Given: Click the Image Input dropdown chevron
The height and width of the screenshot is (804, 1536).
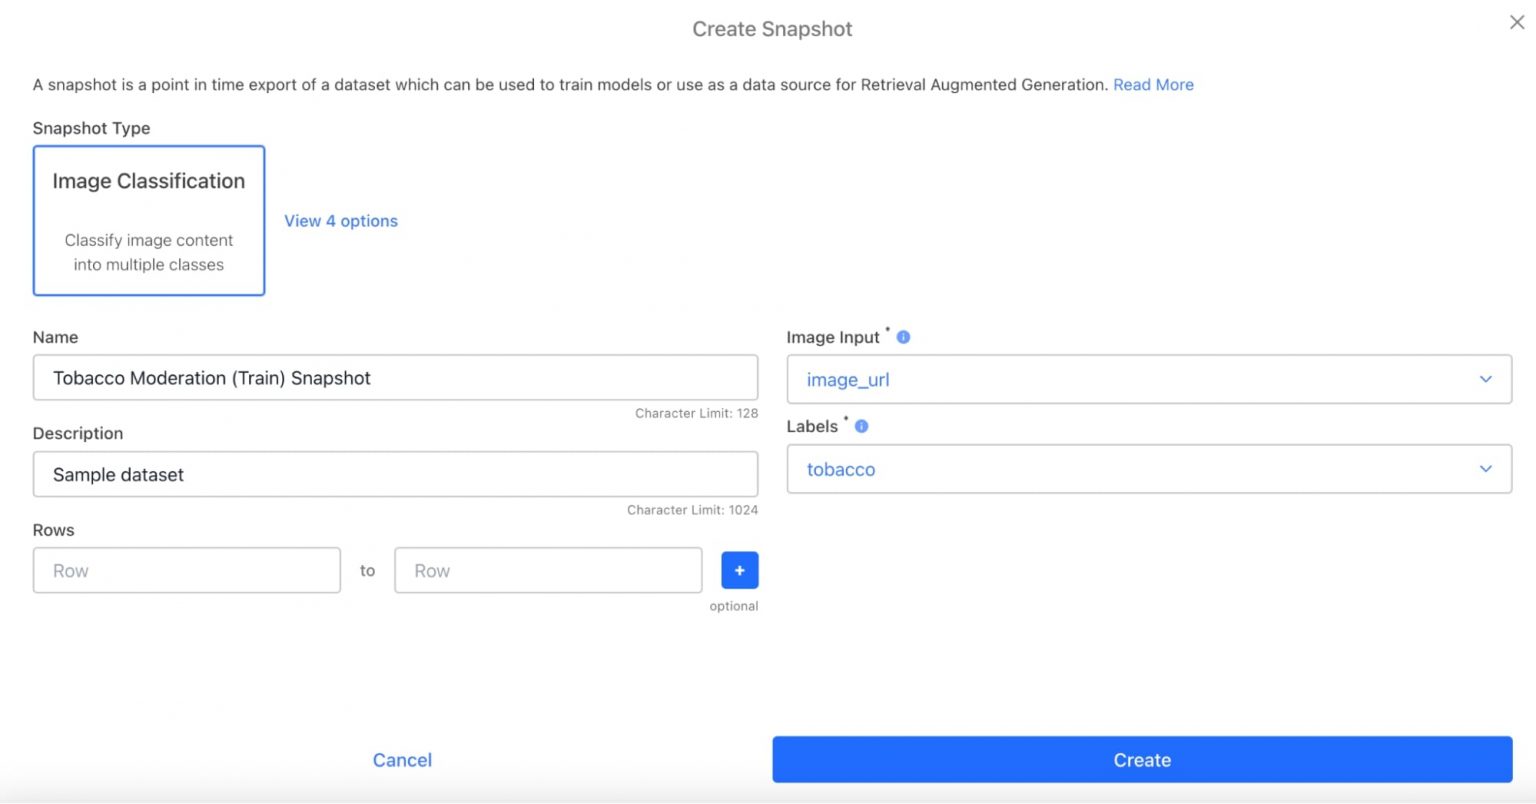Looking at the screenshot, I should [1486, 379].
